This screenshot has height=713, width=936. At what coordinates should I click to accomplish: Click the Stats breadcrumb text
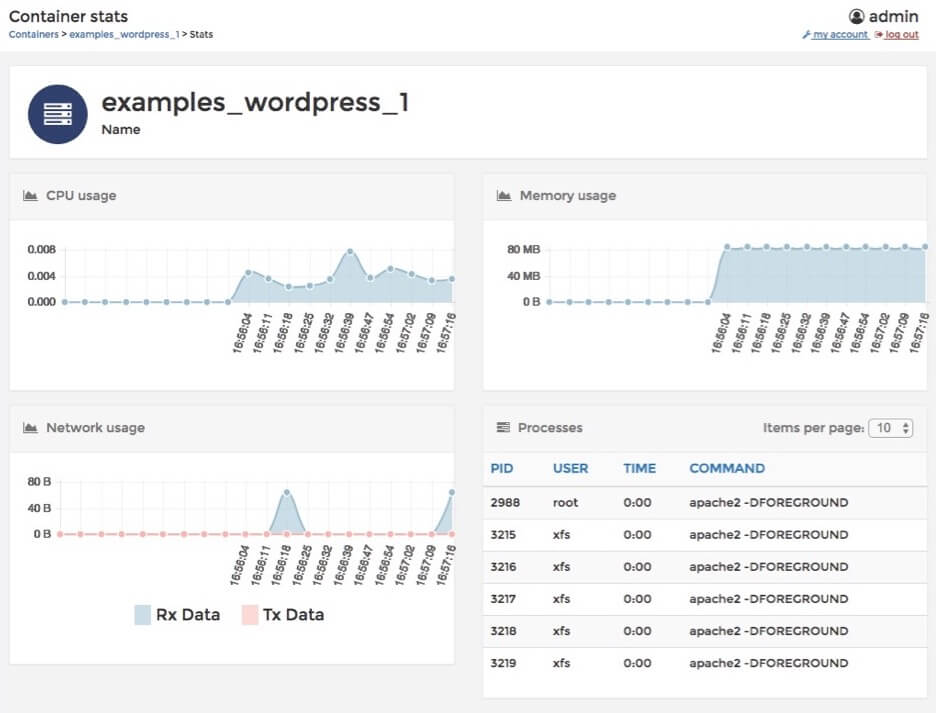point(201,34)
